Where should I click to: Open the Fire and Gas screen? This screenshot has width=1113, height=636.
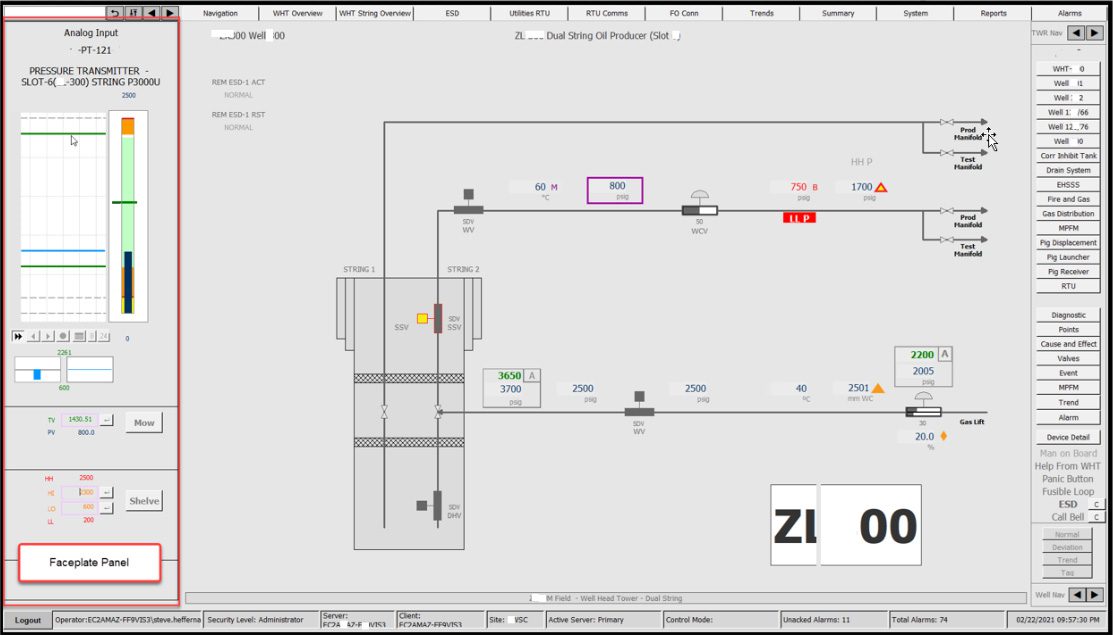coord(1068,199)
